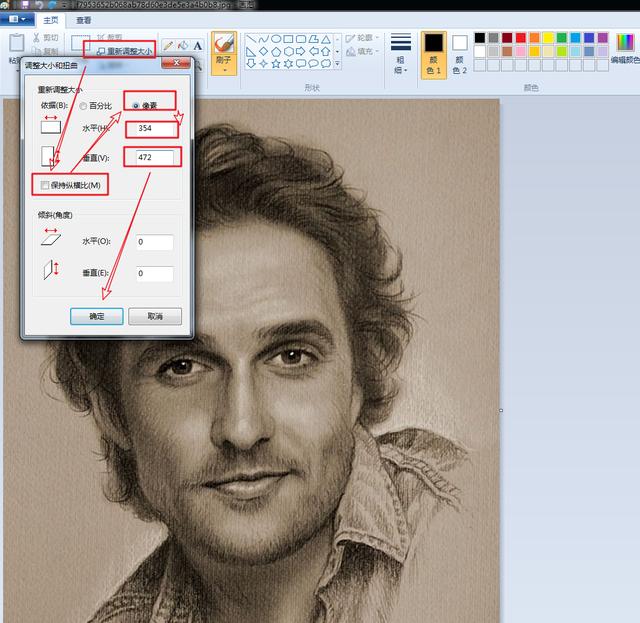Select the text tool
This screenshot has width=640, height=623.
tap(198, 45)
